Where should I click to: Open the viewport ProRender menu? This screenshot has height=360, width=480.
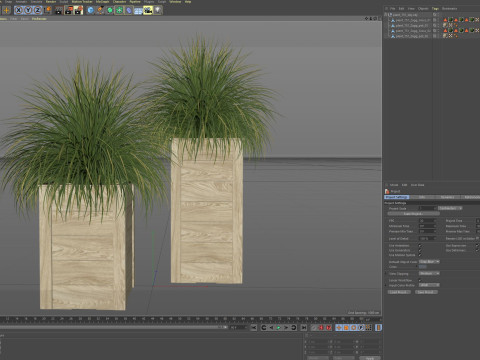tap(39, 19)
